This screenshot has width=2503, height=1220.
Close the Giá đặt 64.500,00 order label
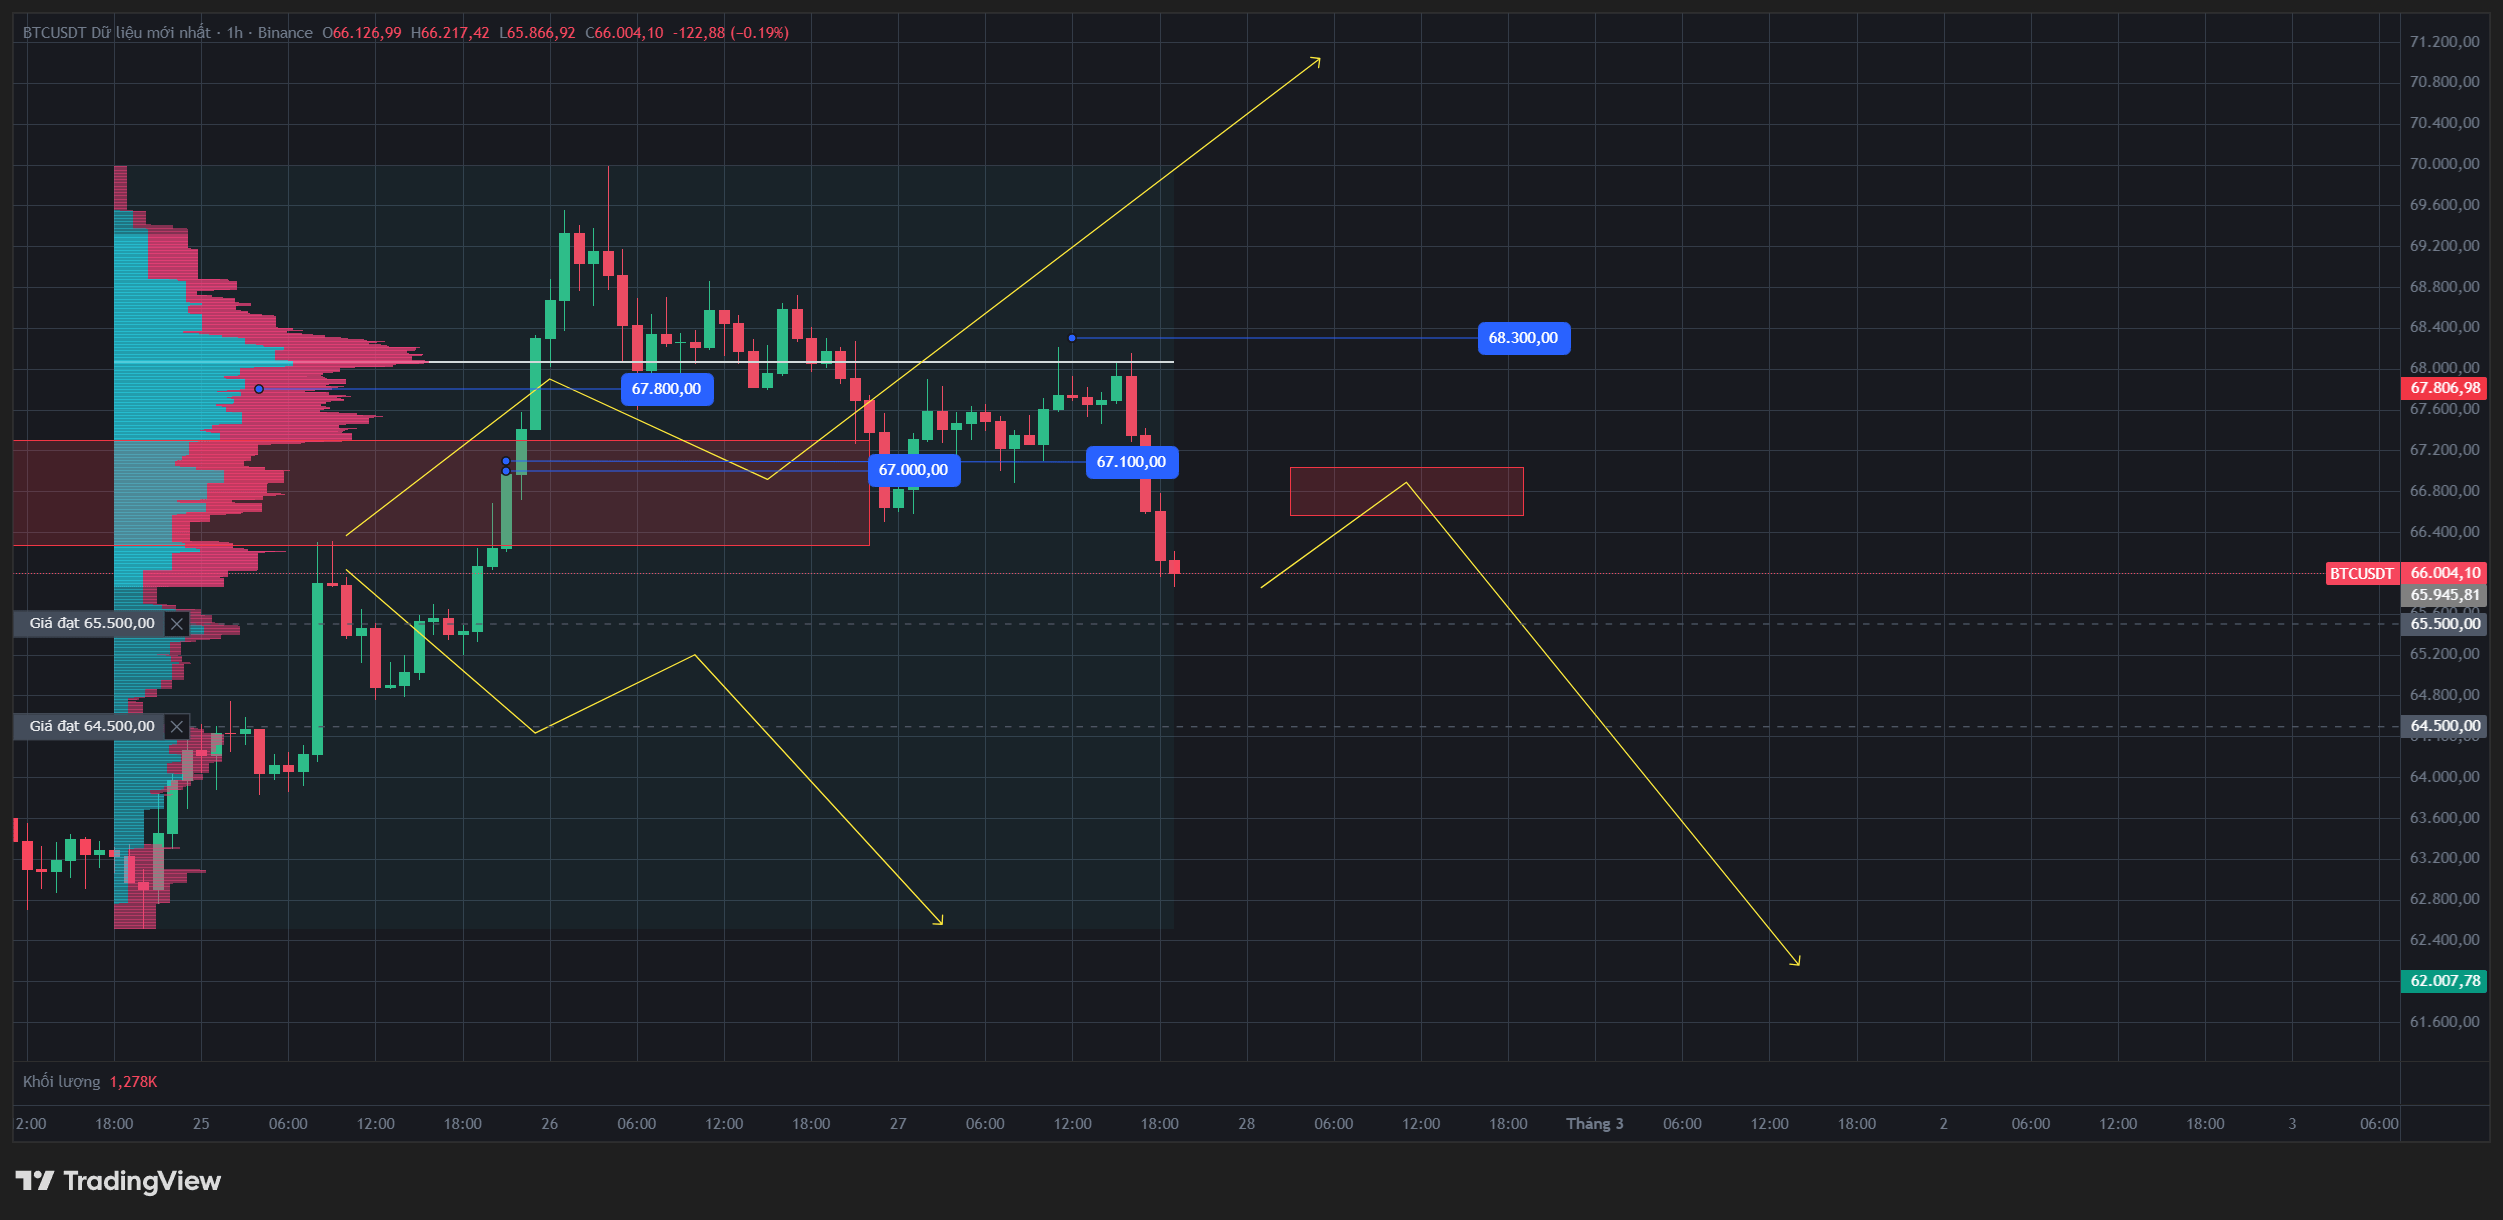click(177, 727)
